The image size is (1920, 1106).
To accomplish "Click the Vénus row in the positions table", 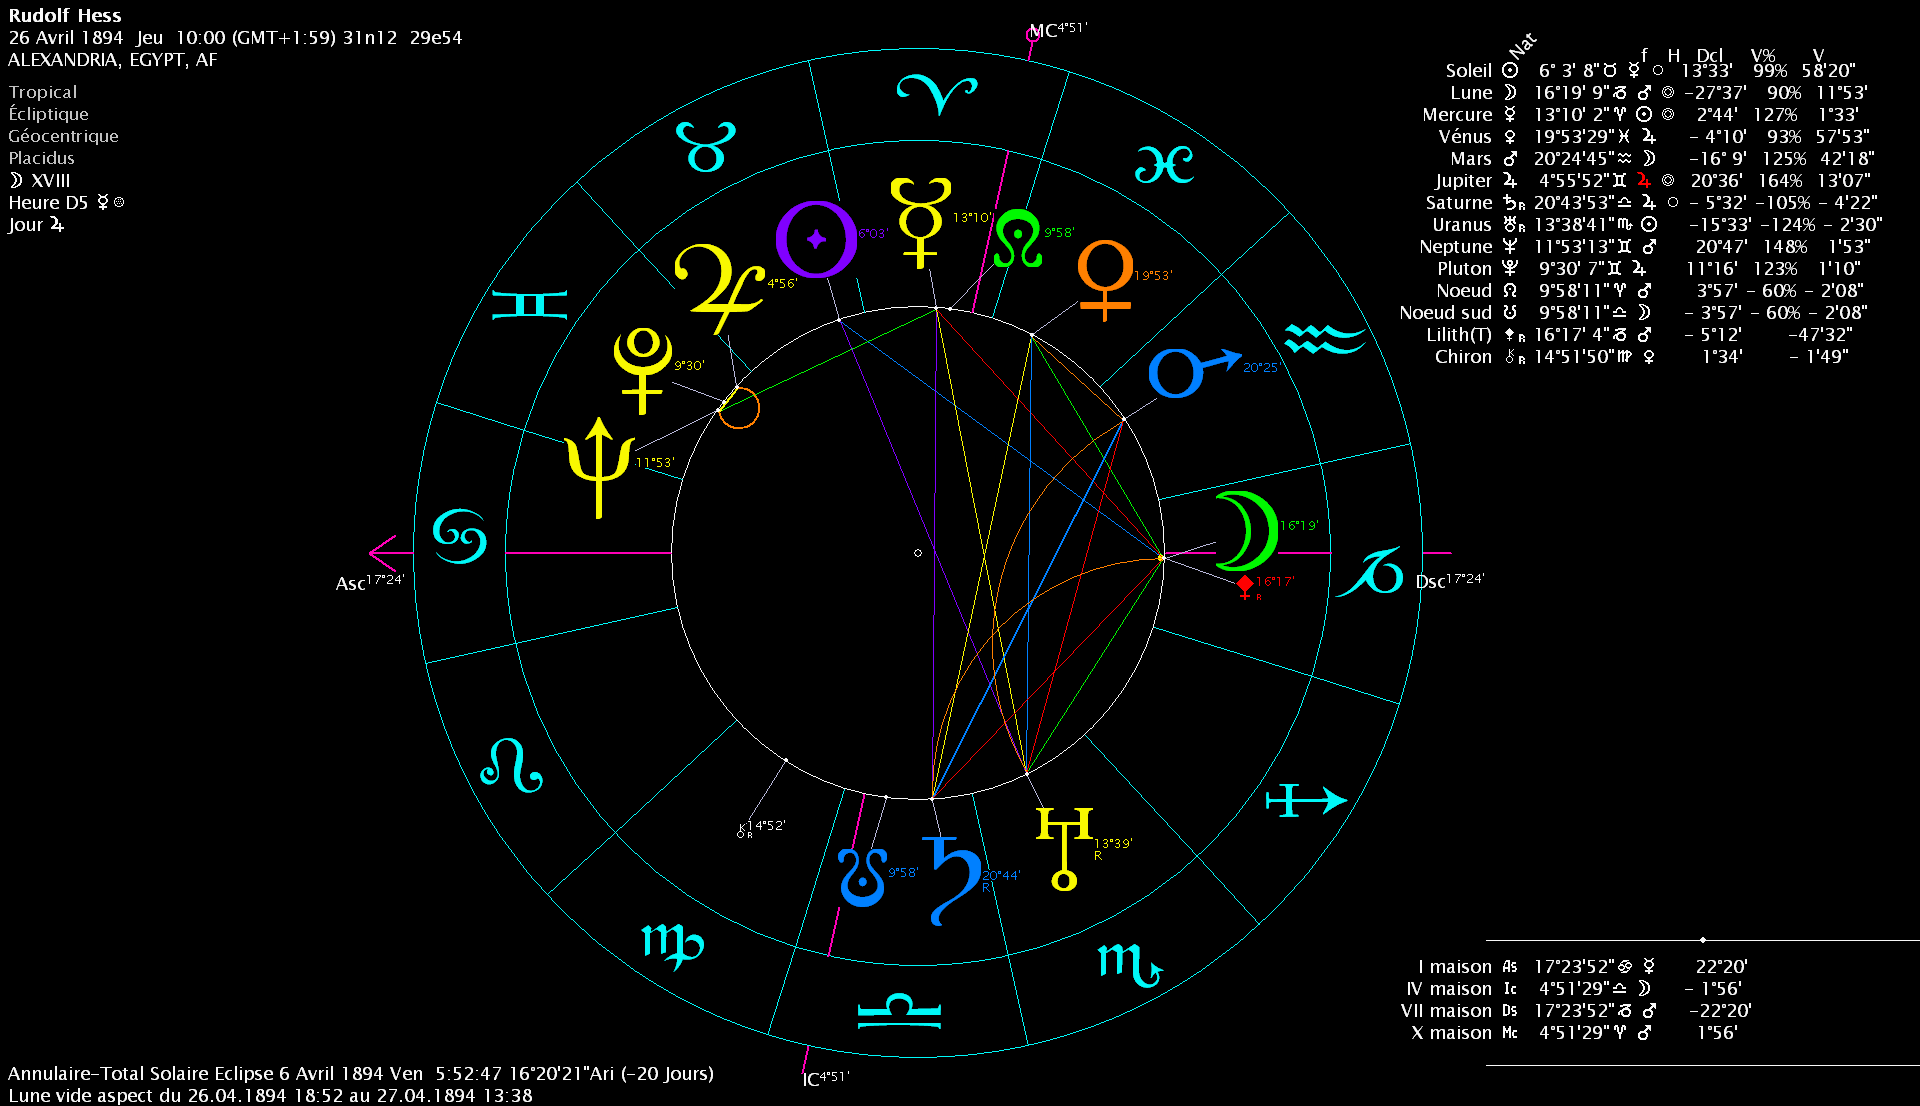I will (x=1654, y=136).
